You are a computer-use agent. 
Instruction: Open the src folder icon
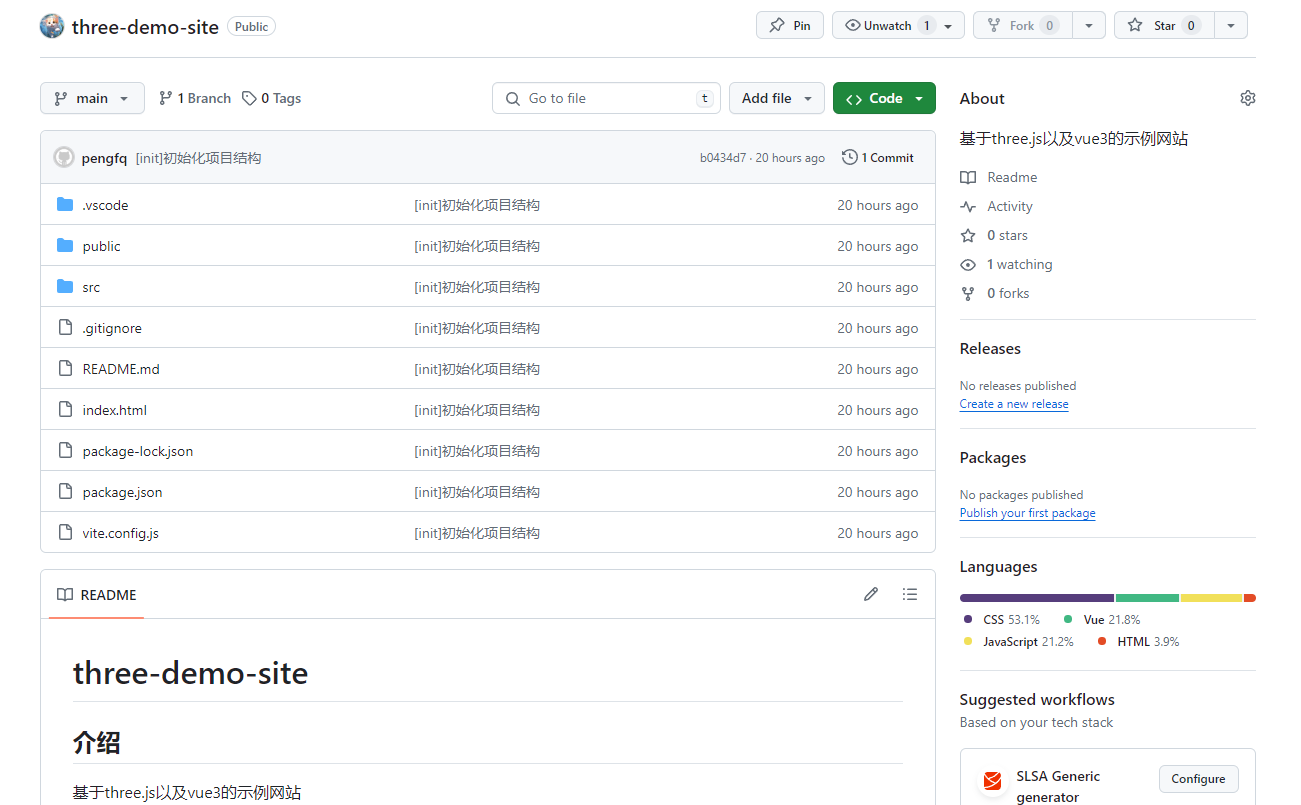(65, 287)
